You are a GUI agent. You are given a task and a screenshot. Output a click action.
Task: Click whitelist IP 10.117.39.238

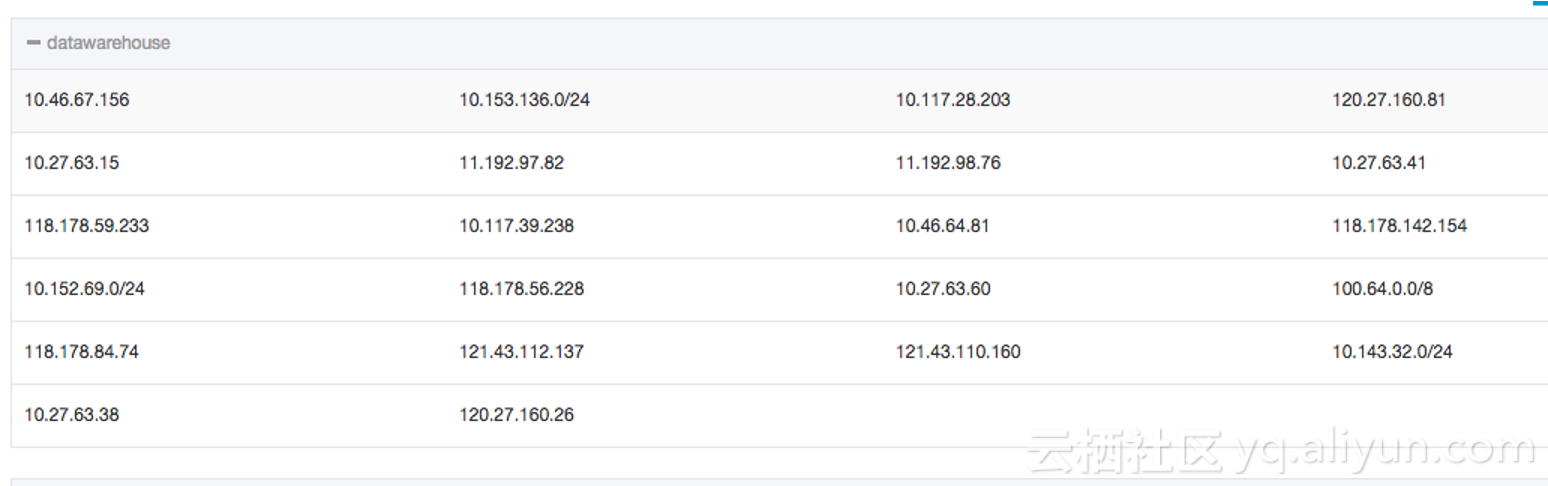pos(516,226)
